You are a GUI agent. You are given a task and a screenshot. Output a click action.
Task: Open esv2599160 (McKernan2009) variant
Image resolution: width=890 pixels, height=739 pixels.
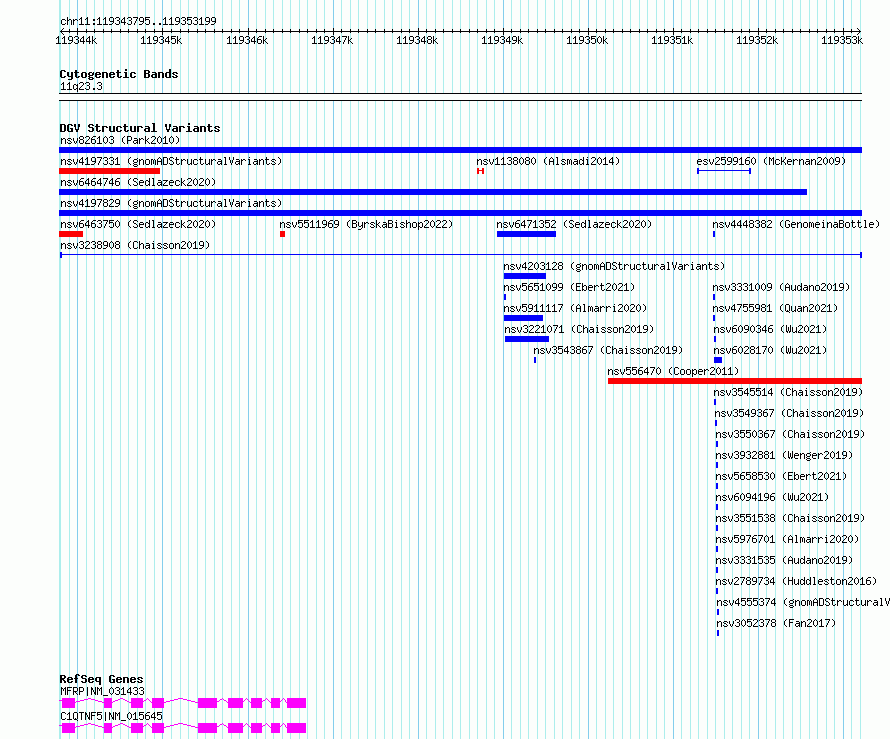771,161
